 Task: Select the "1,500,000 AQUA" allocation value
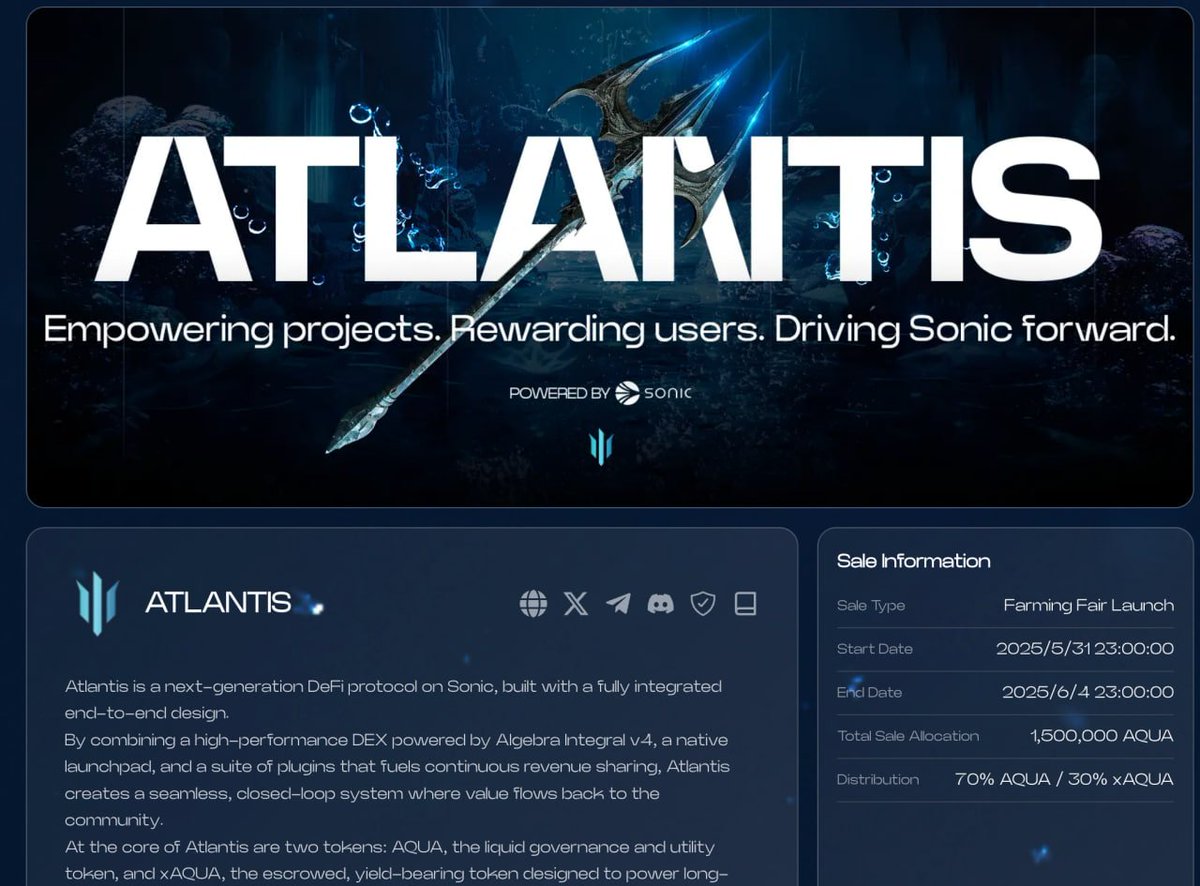pyautogui.click(x=1102, y=736)
